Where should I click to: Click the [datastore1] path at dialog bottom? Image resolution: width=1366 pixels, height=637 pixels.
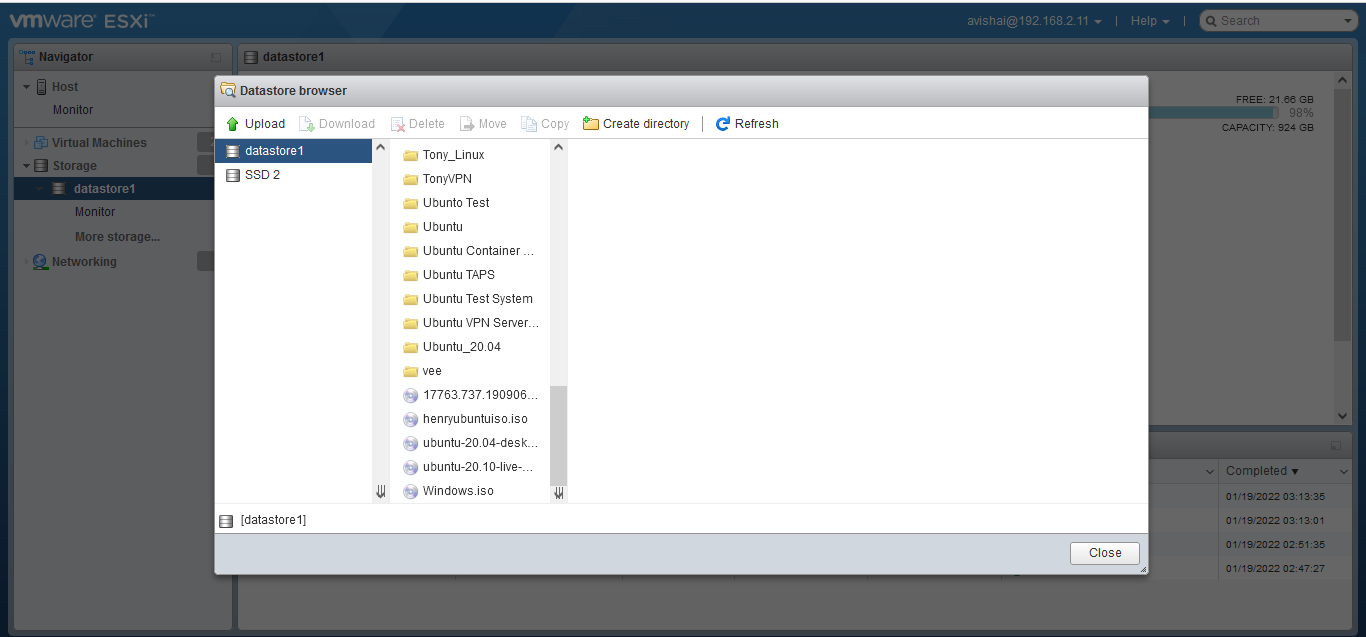[x=273, y=520]
